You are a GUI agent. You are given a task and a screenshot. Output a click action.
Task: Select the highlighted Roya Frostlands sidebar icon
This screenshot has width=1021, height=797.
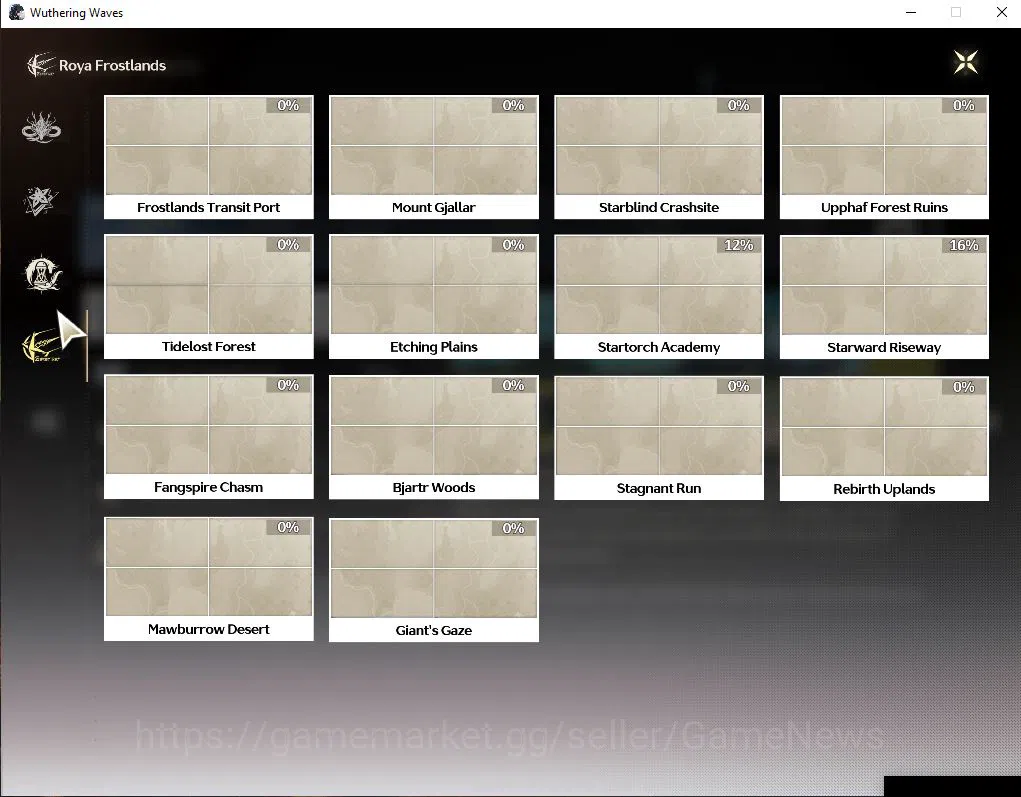[41, 346]
